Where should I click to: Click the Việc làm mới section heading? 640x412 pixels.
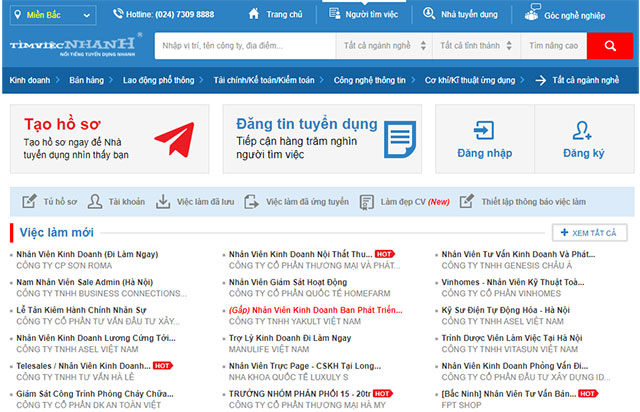pos(57,232)
